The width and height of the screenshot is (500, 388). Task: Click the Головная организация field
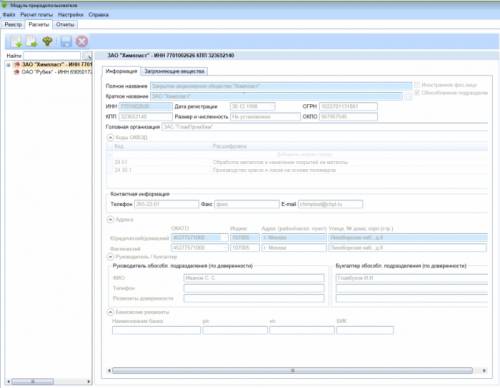coord(325,127)
